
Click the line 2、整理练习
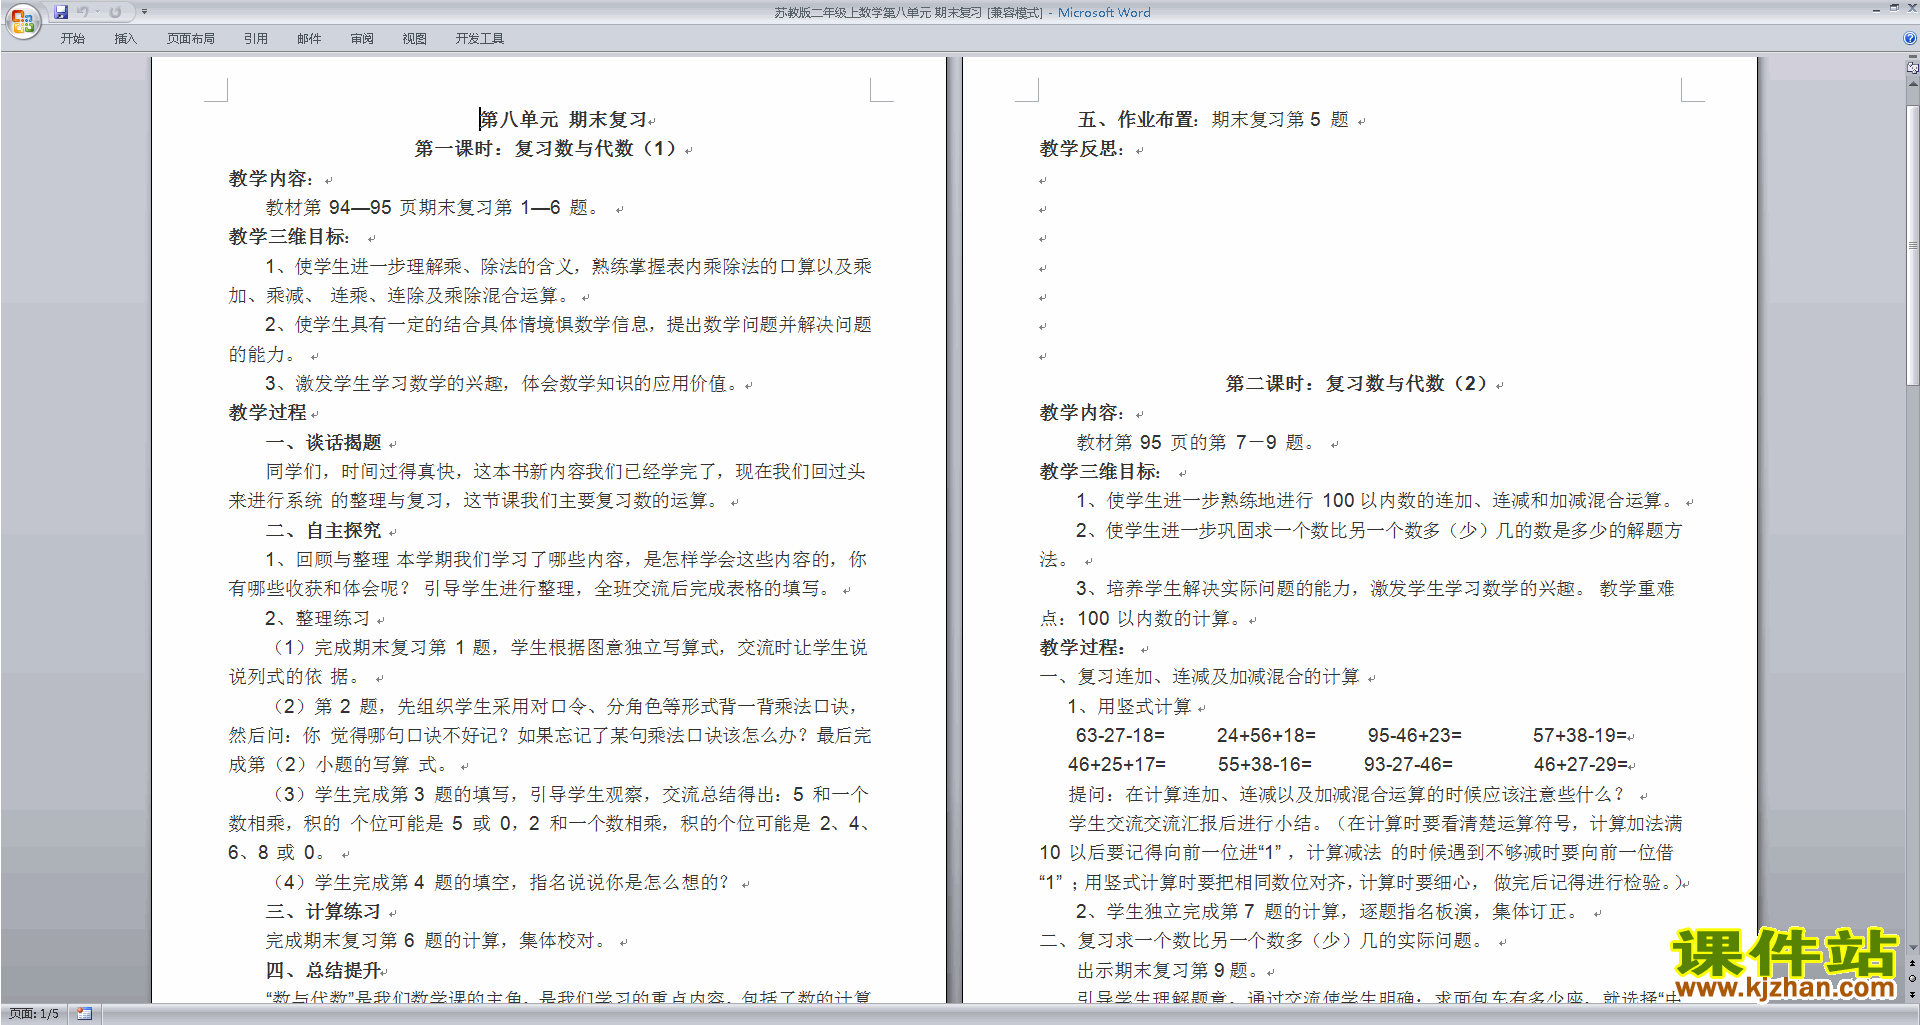[x=317, y=618]
